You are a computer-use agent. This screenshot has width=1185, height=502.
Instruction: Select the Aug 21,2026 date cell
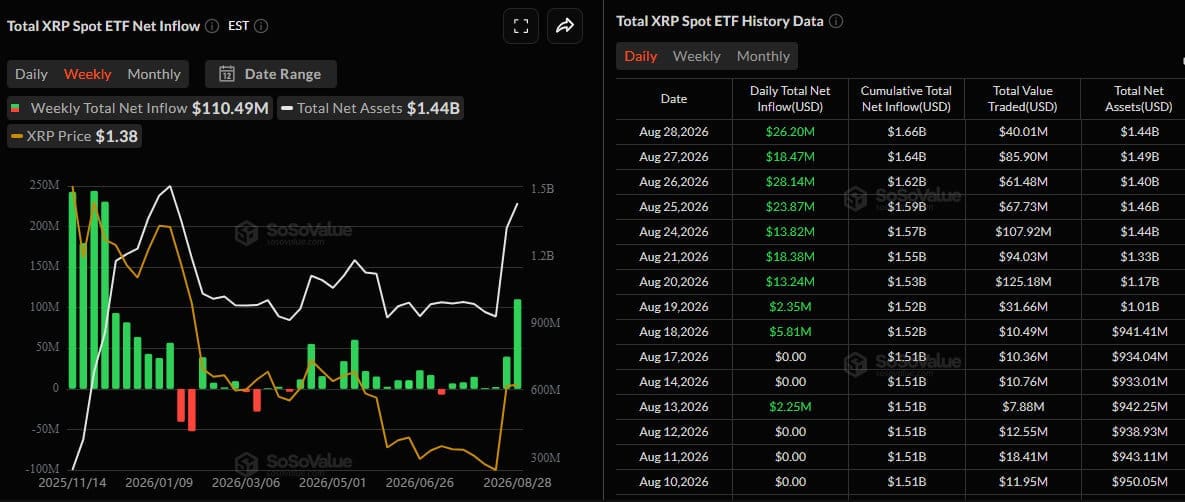674,256
